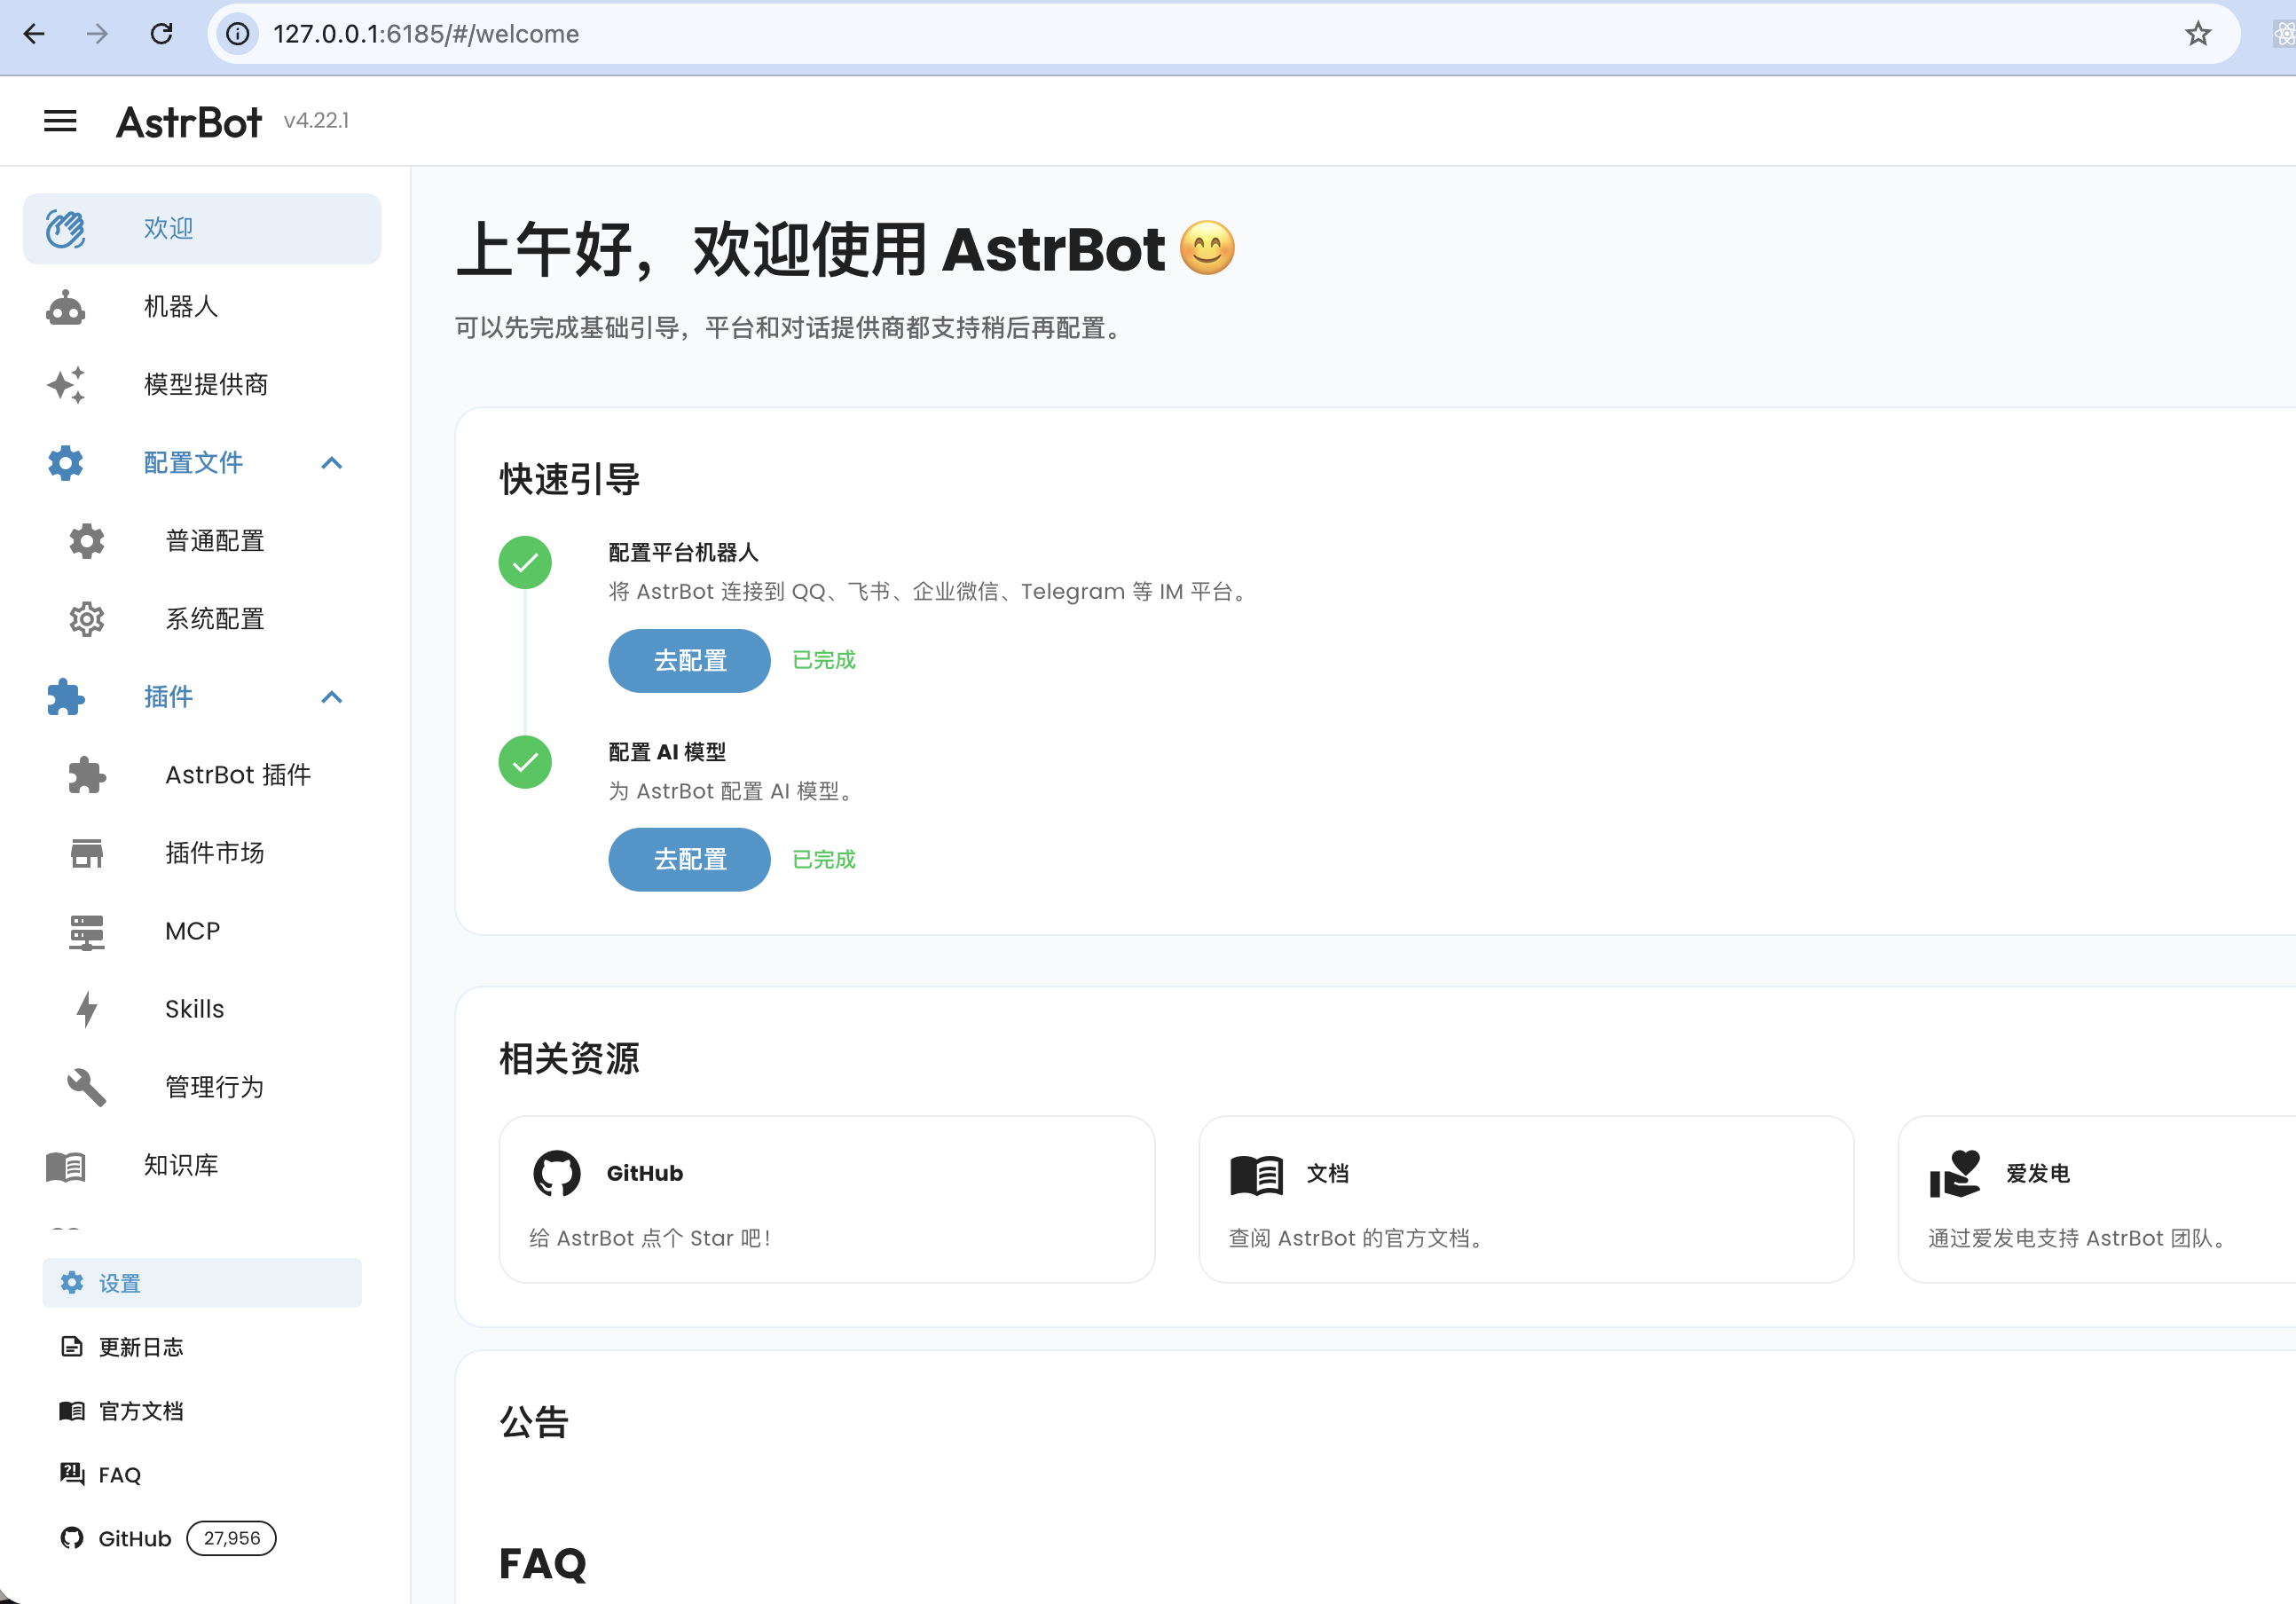The width and height of the screenshot is (2296, 1604).
Task: Bookmark page with the star icon
Action: click(2197, 34)
